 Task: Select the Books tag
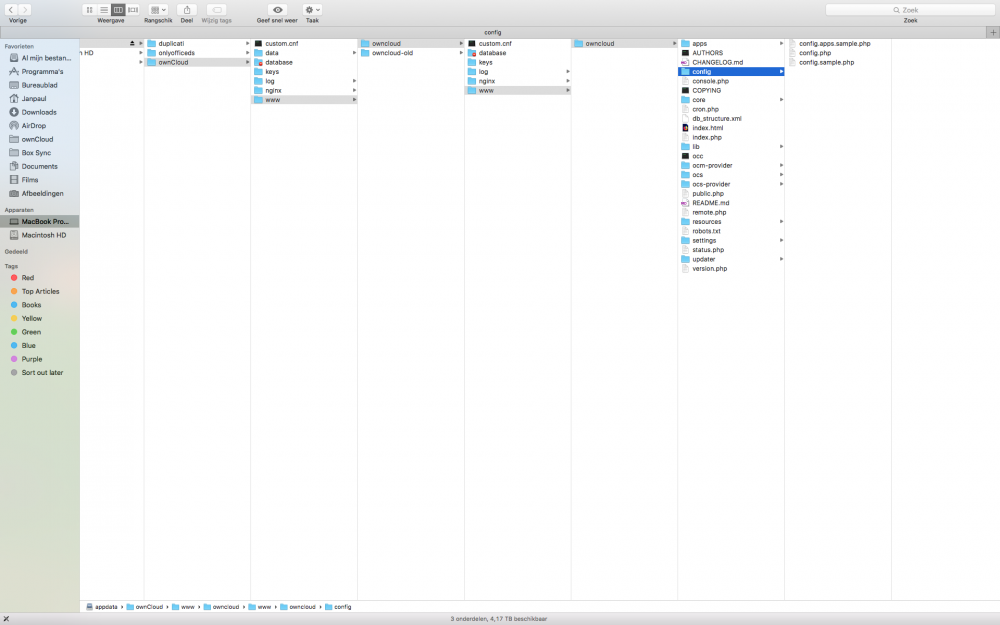click(40, 305)
